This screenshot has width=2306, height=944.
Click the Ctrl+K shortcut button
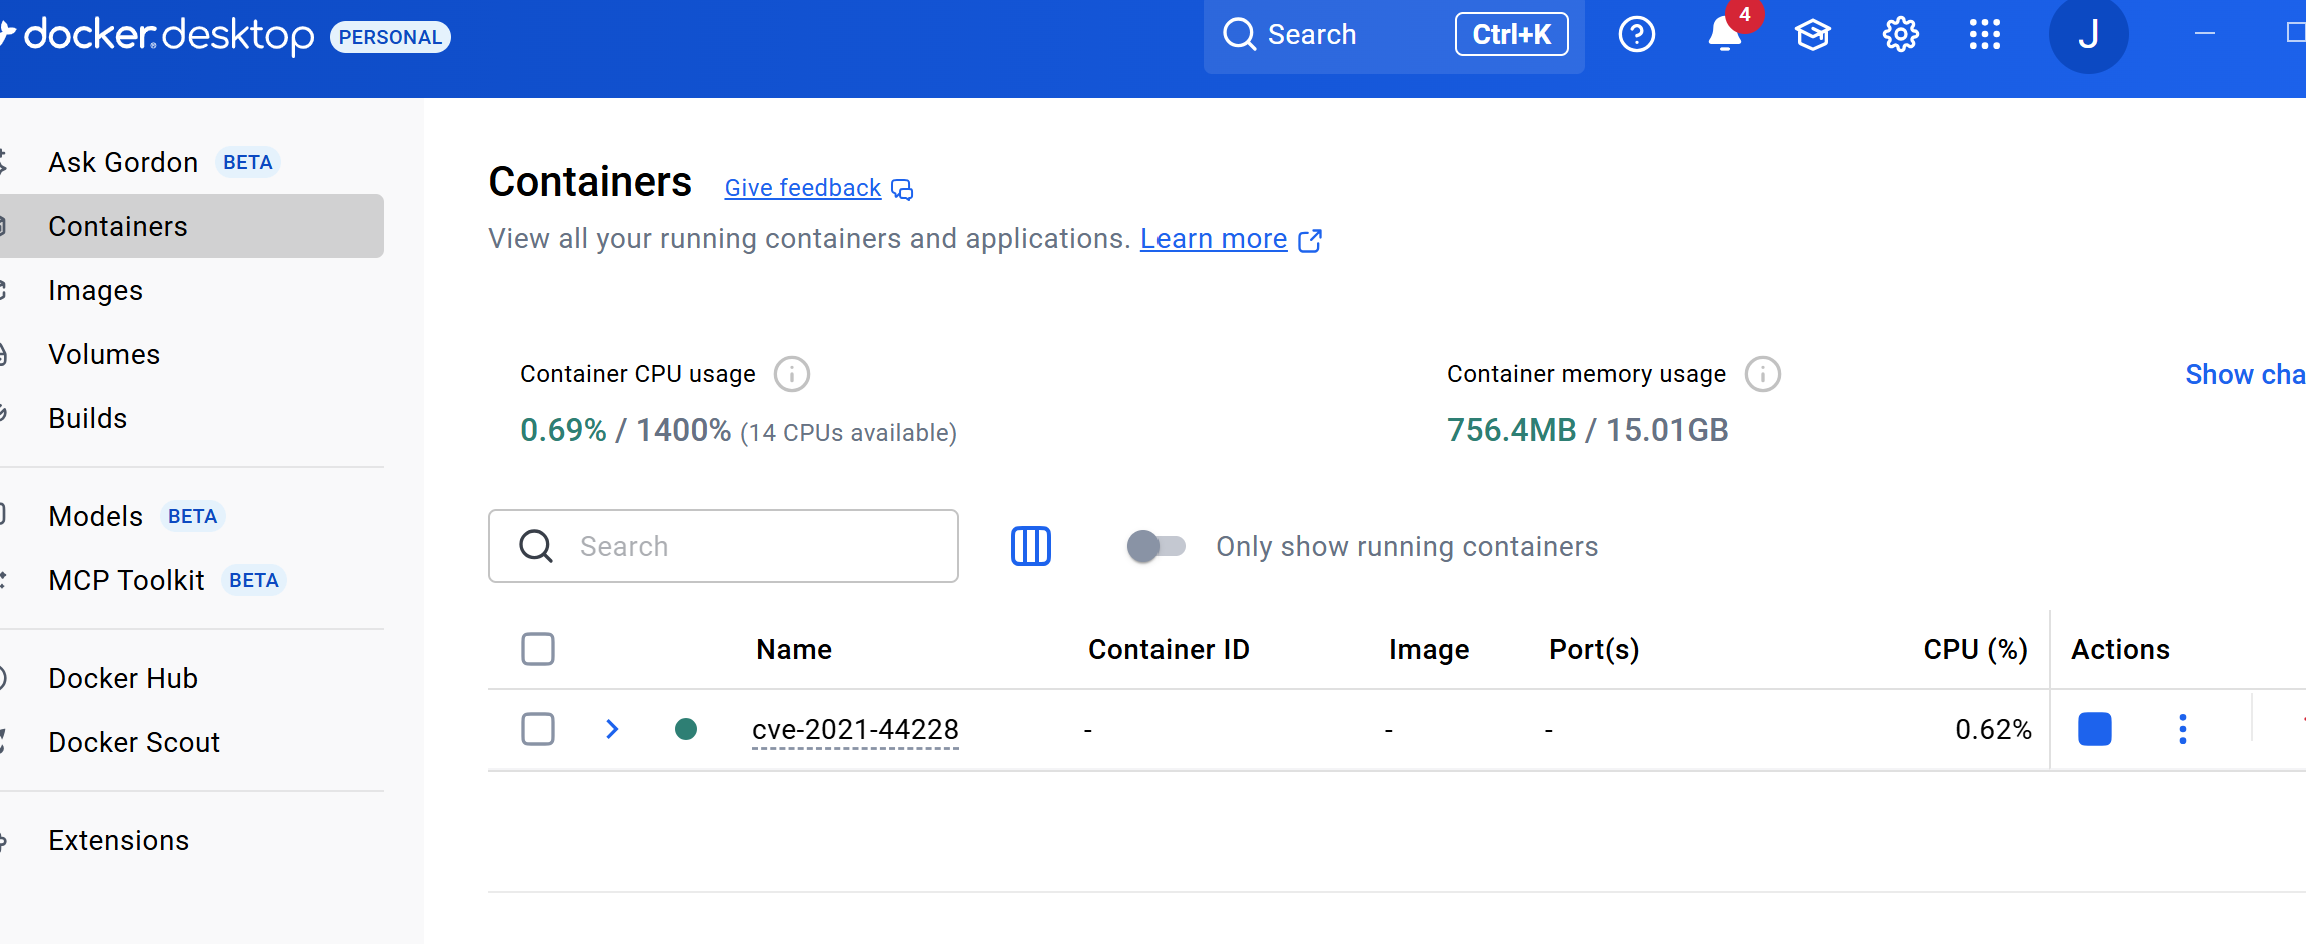(x=1511, y=35)
